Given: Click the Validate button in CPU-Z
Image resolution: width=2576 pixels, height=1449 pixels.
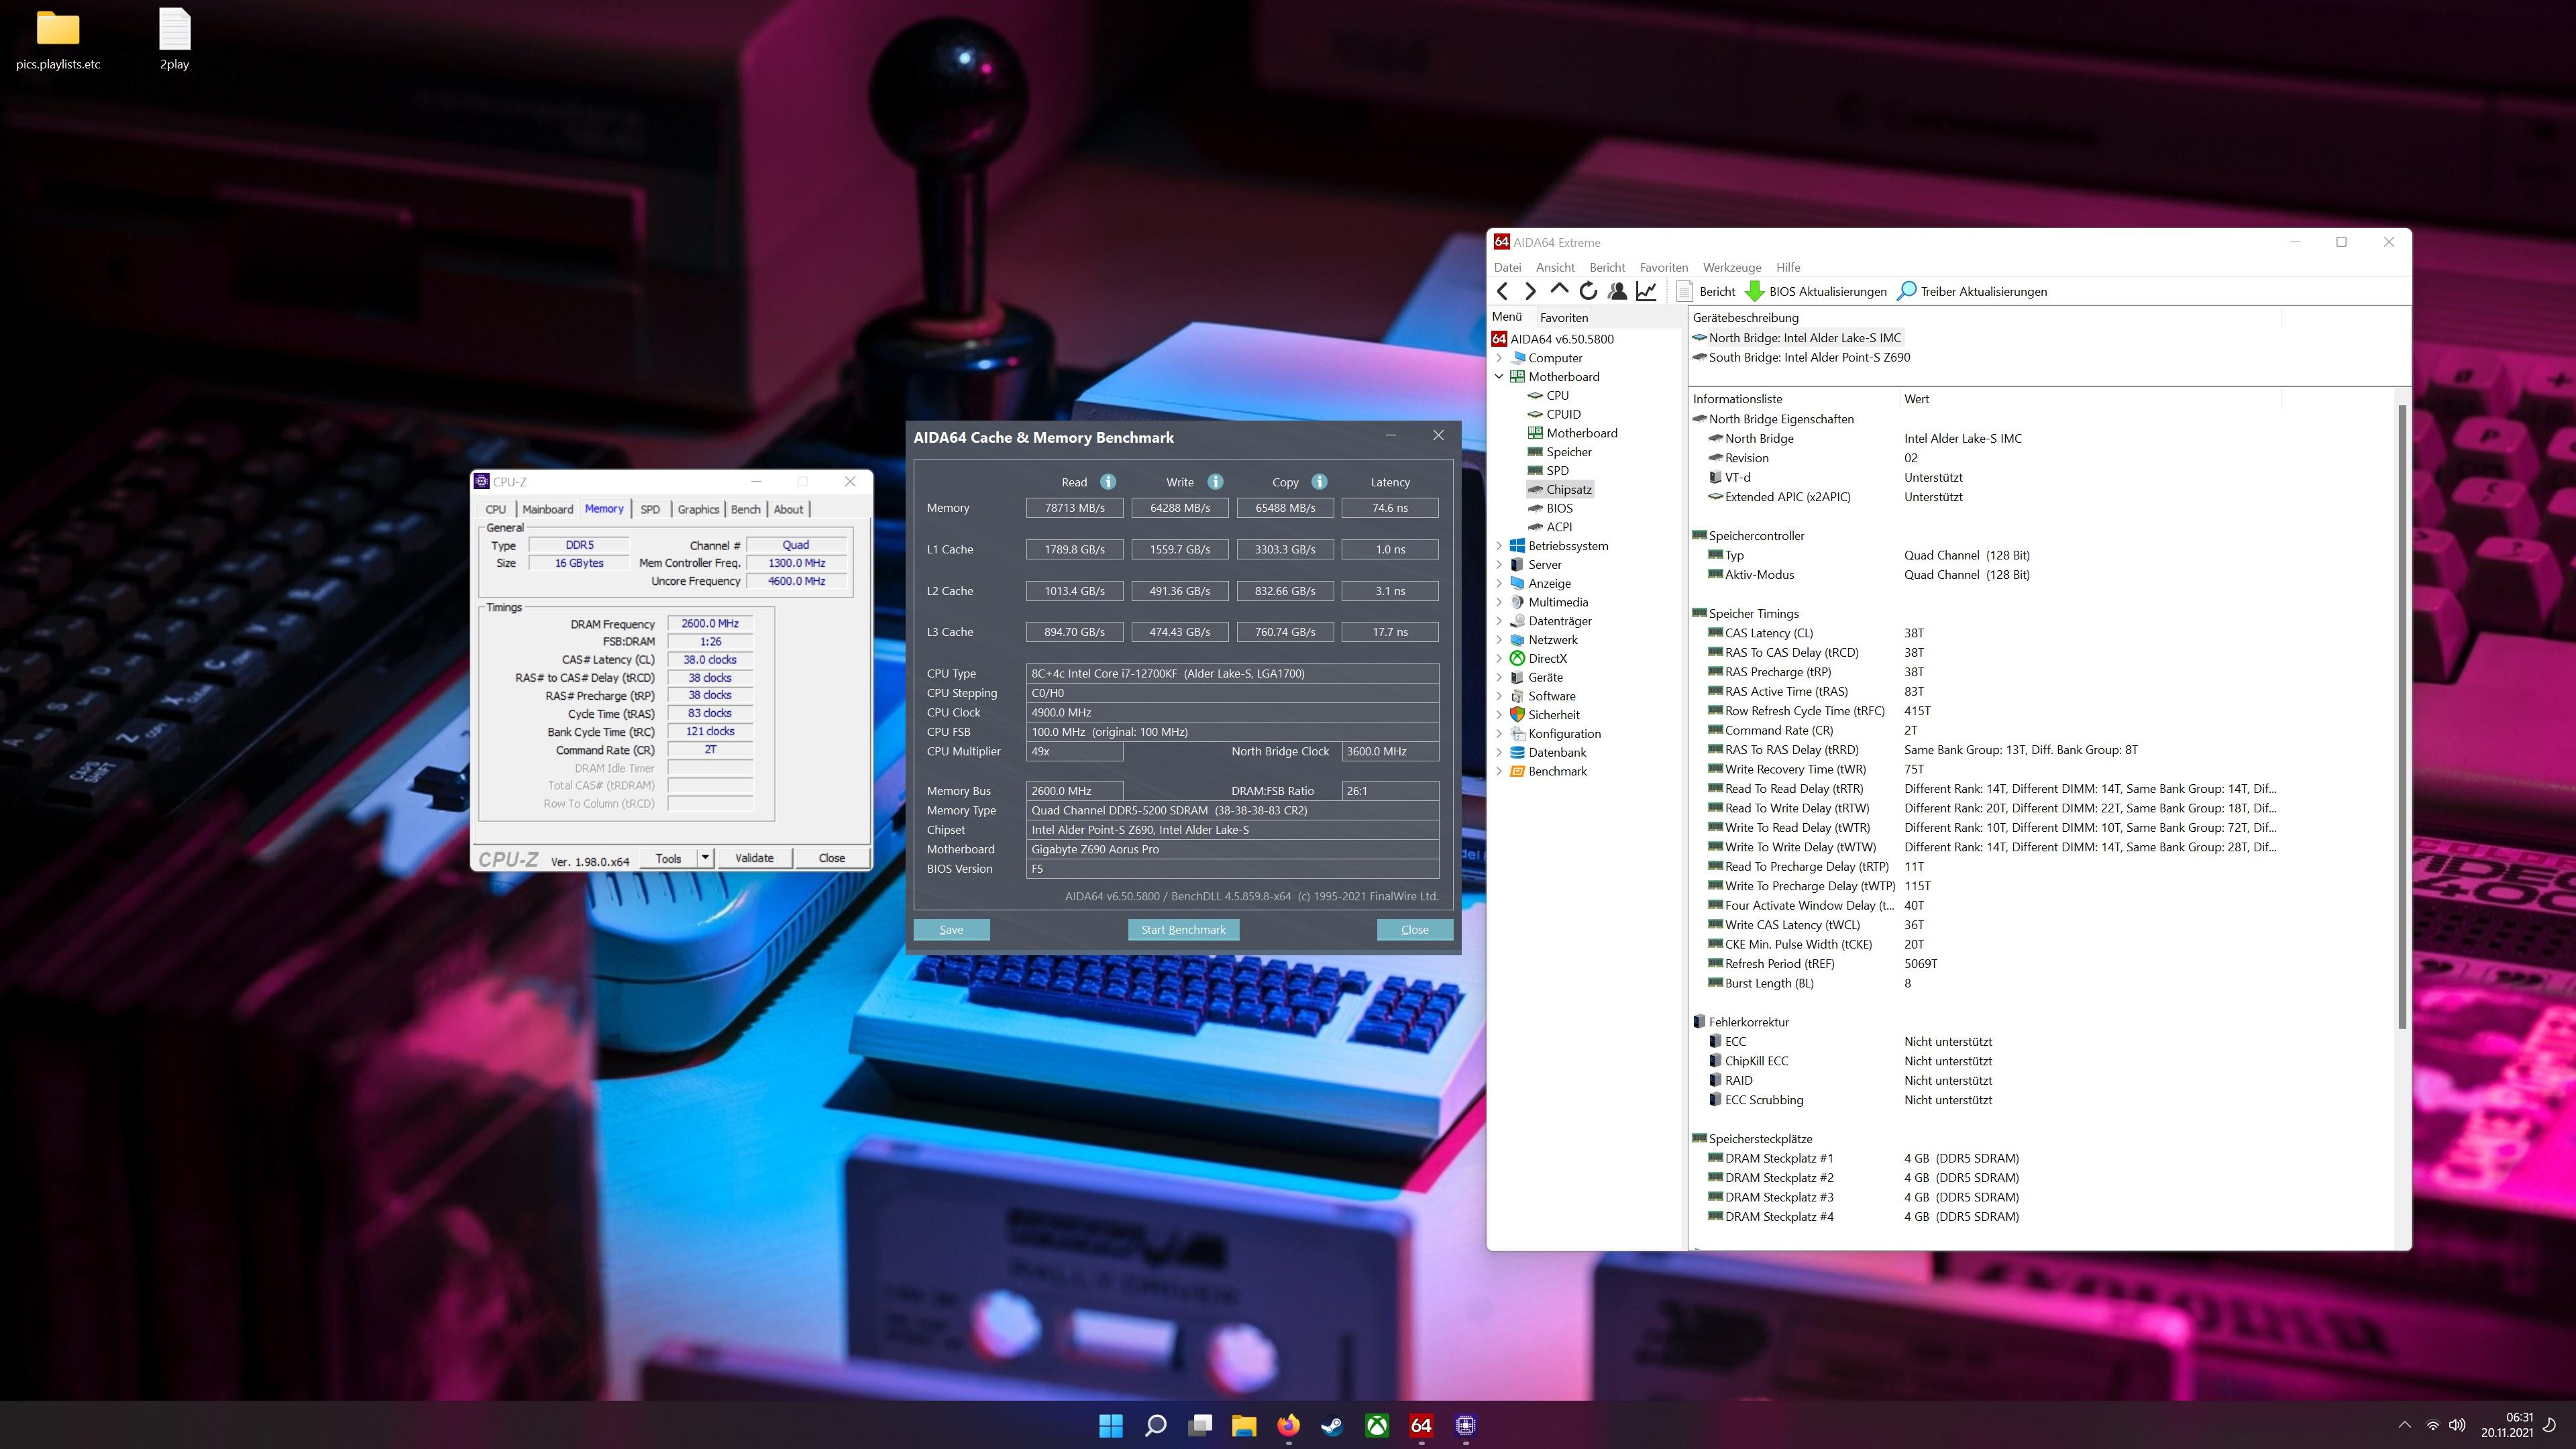Looking at the screenshot, I should pos(754,858).
